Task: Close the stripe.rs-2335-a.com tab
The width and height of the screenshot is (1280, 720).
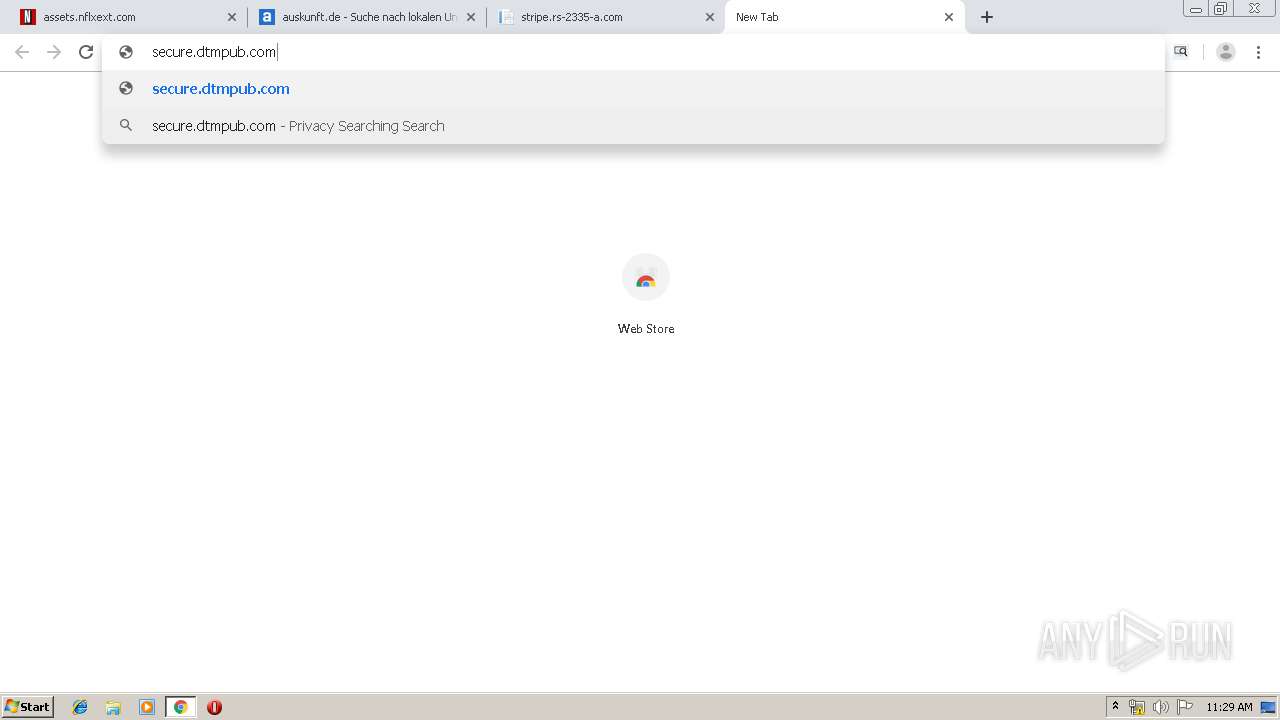Action: point(710,17)
